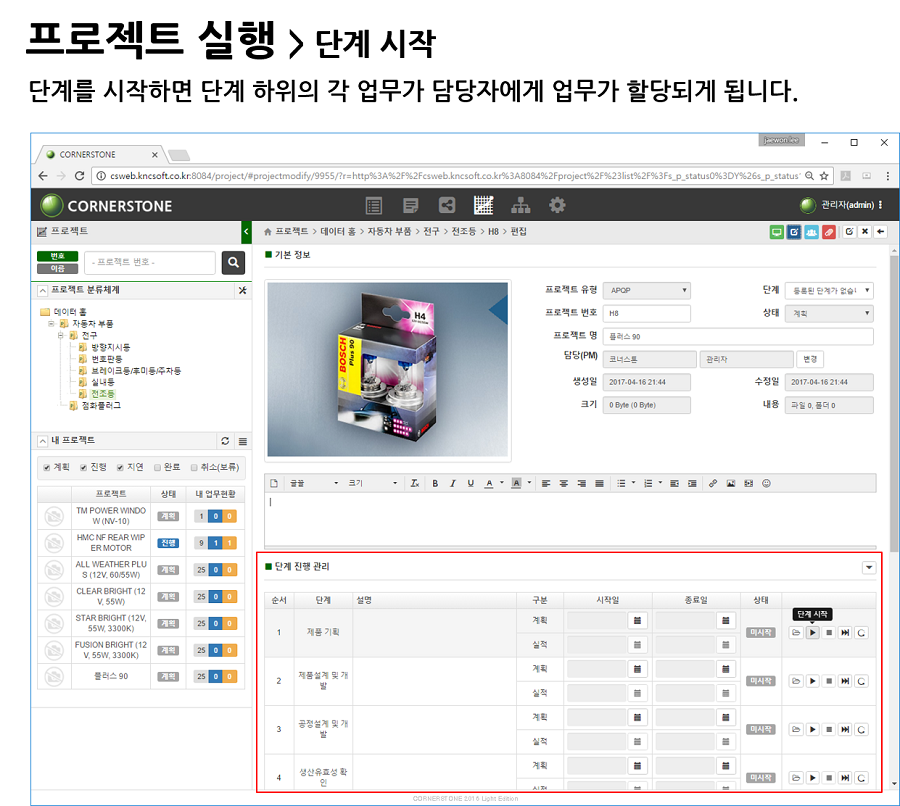The image size is (900, 806).
Task: Open the 상태 dropdown showing 계획
Action: [x=829, y=313]
